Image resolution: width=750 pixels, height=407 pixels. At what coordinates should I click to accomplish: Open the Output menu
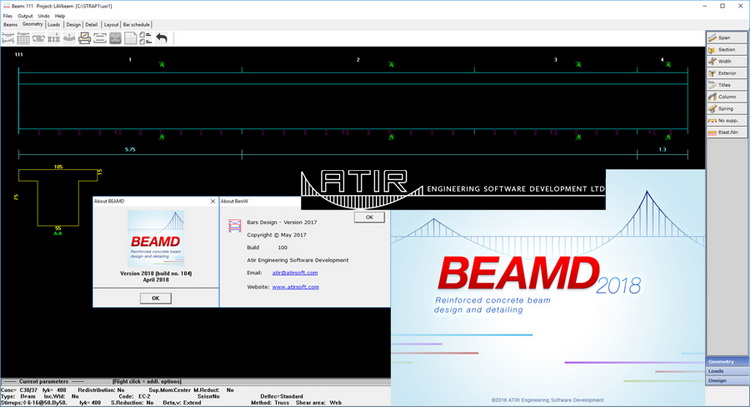click(25, 16)
